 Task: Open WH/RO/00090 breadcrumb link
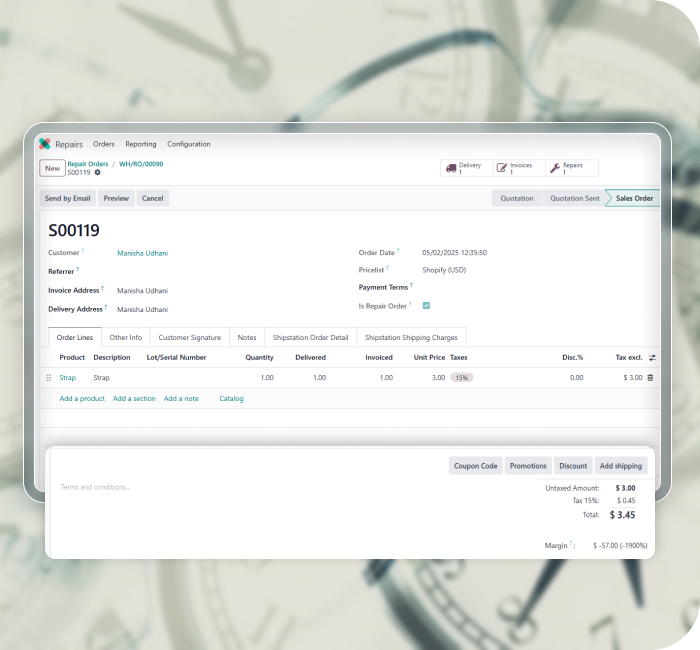click(x=141, y=164)
